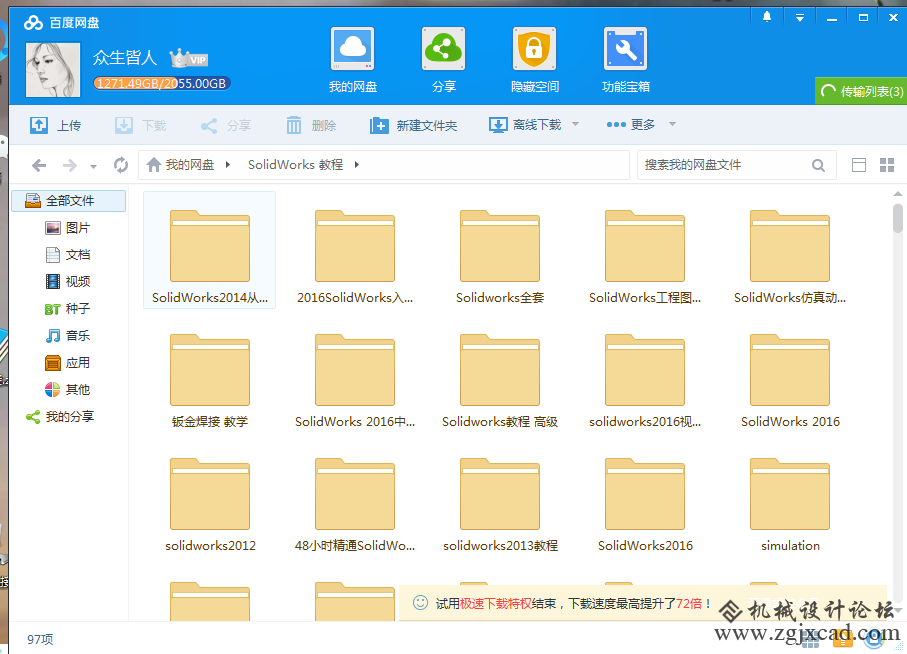Click the 我的网盘 breadcrumb home link
Screen dimensions: 907x654
(x=180, y=165)
